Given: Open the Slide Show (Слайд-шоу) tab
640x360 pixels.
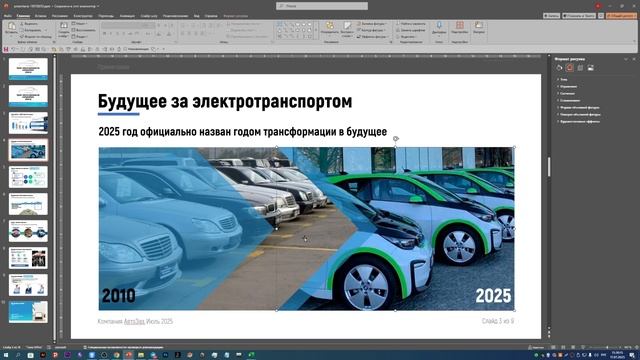Looking at the screenshot, I should click(x=149, y=16).
